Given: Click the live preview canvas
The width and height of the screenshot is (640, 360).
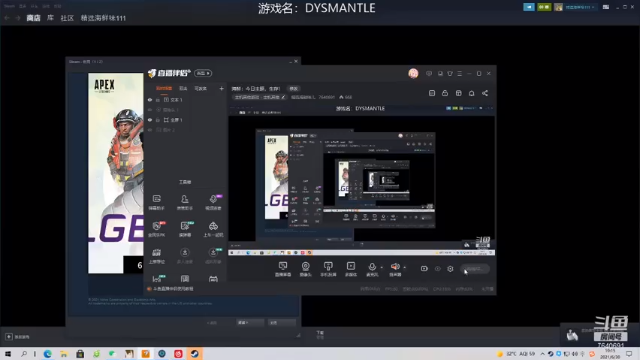Looking at the screenshot, I should click(361, 180).
